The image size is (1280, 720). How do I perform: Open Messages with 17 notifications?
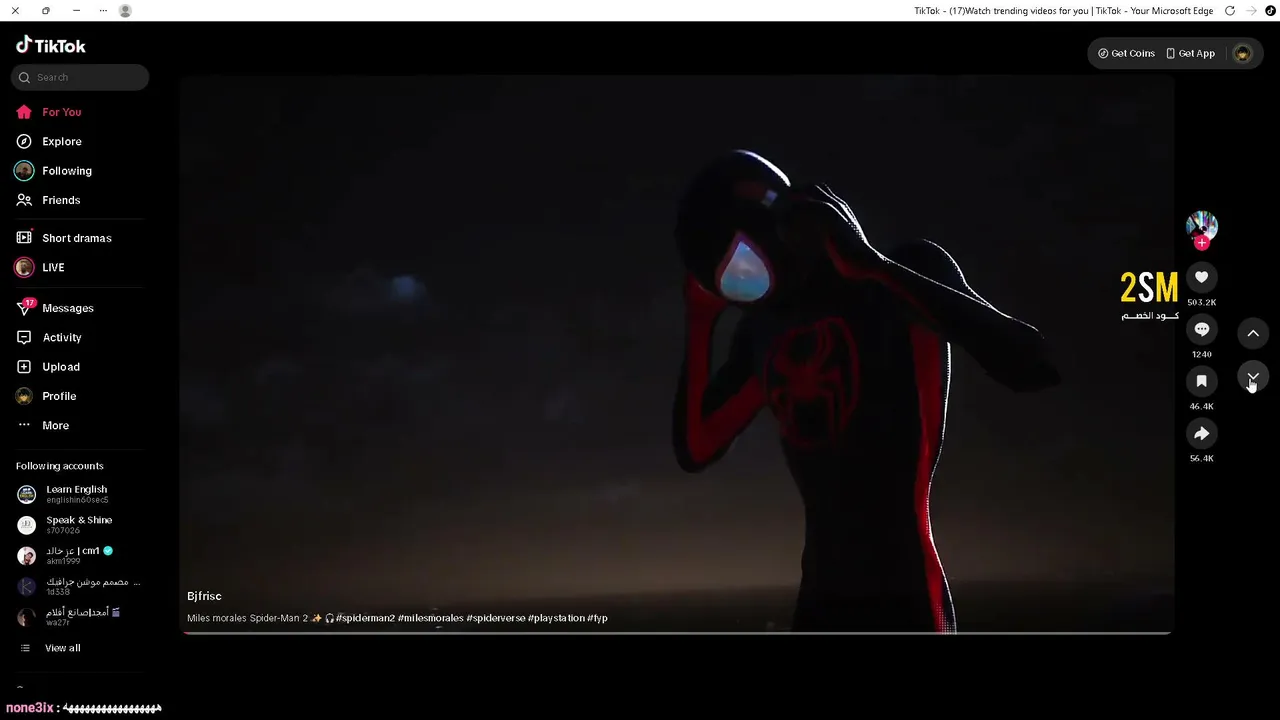(68, 308)
